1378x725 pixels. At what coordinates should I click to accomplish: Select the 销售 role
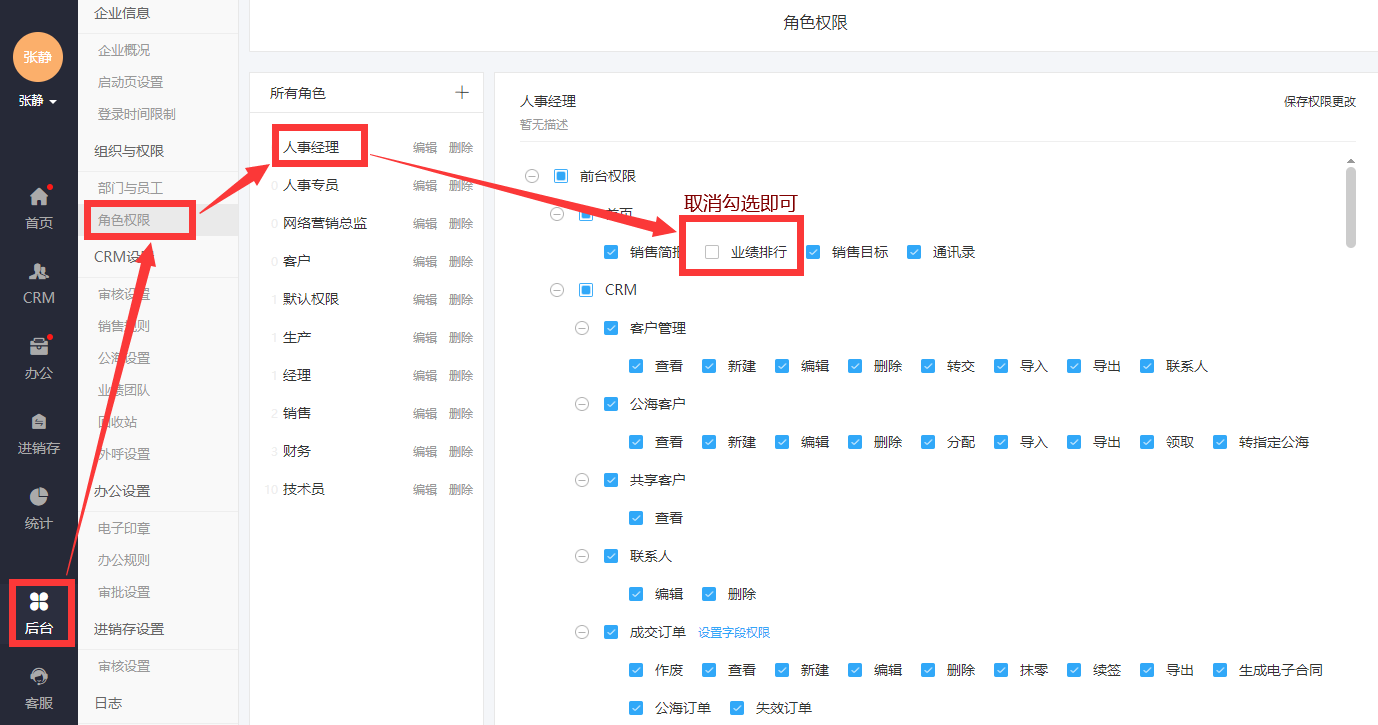point(297,413)
